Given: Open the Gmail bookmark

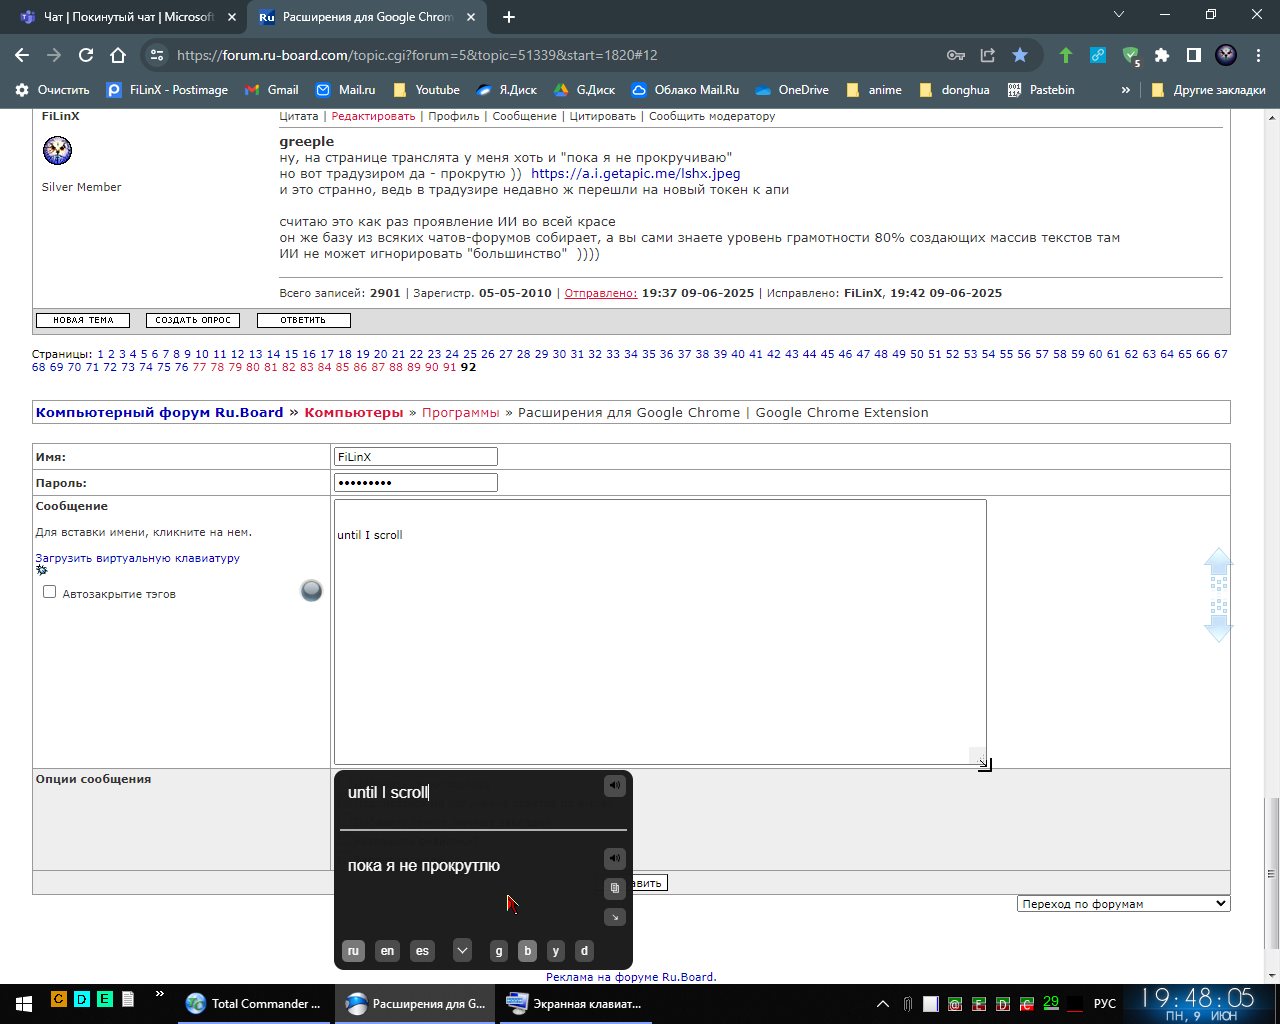Looking at the screenshot, I should [272, 89].
